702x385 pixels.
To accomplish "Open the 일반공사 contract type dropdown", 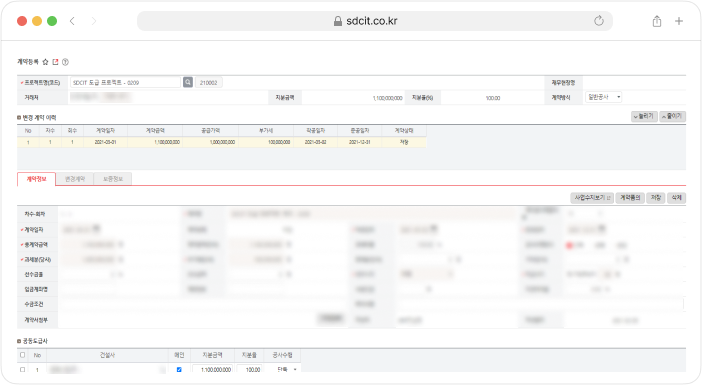I will 604,97.
